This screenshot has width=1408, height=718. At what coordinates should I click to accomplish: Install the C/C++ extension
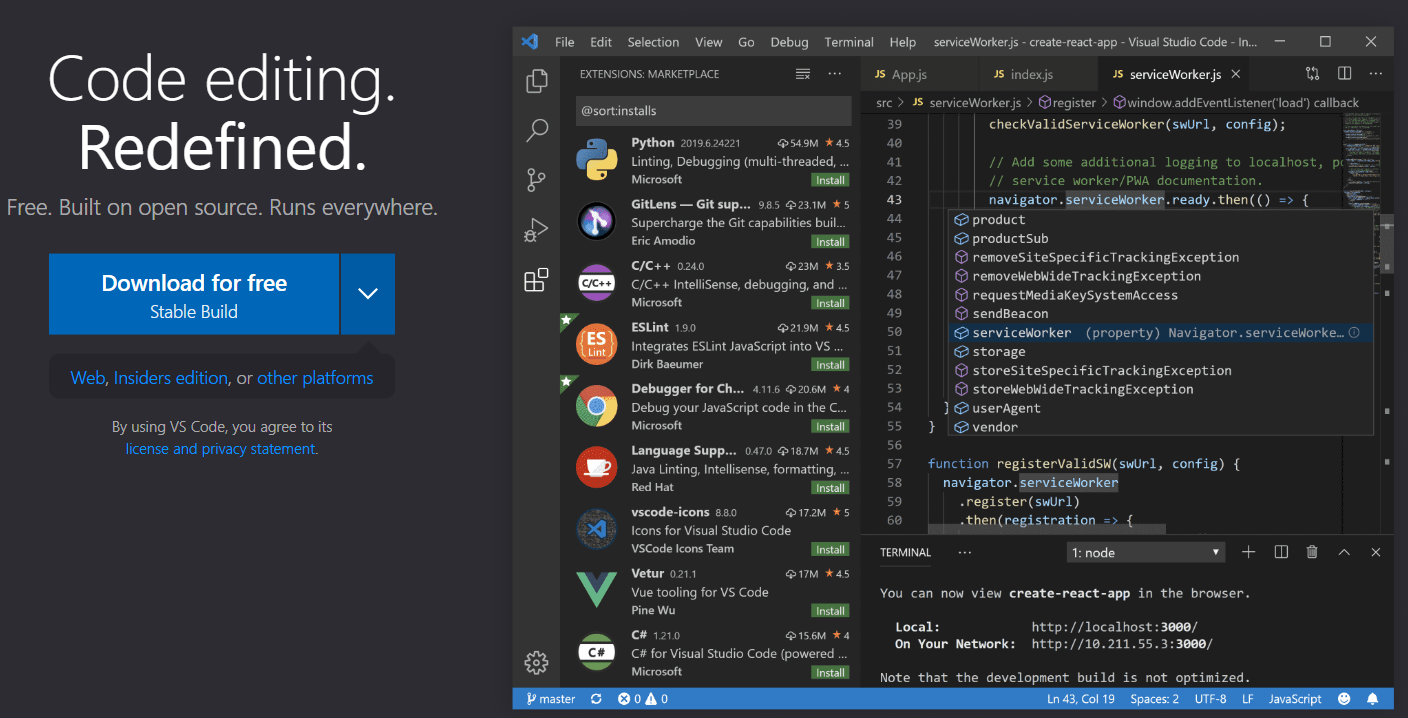click(x=830, y=303)
